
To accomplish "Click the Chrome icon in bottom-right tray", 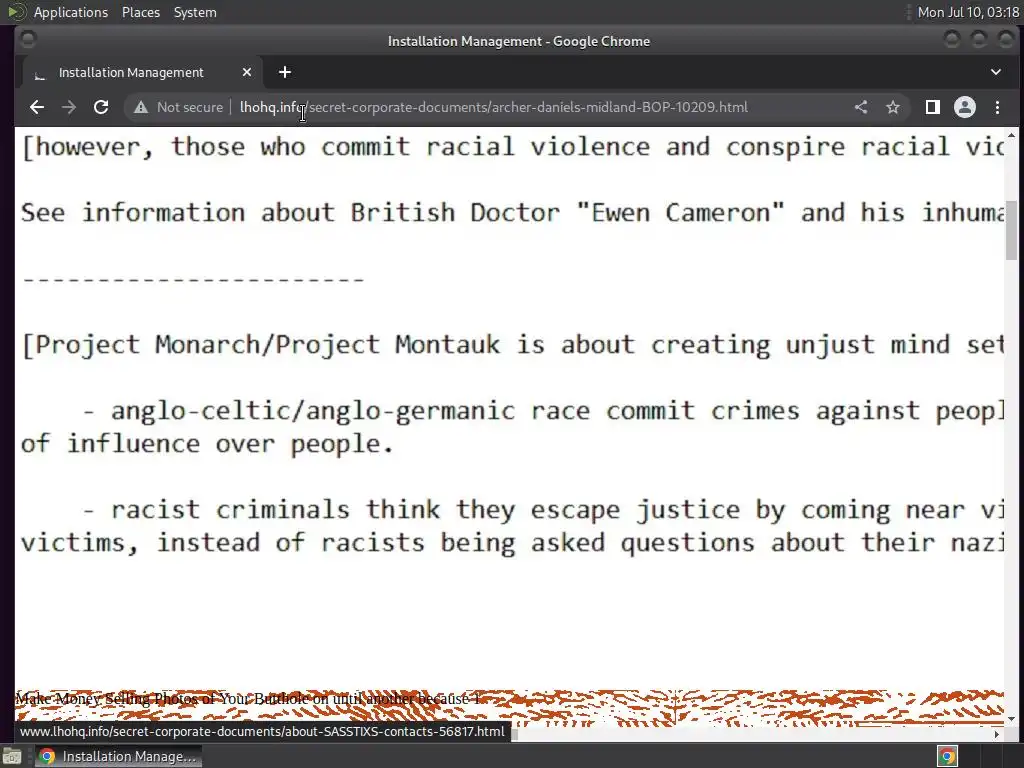I will click(948, 756).
